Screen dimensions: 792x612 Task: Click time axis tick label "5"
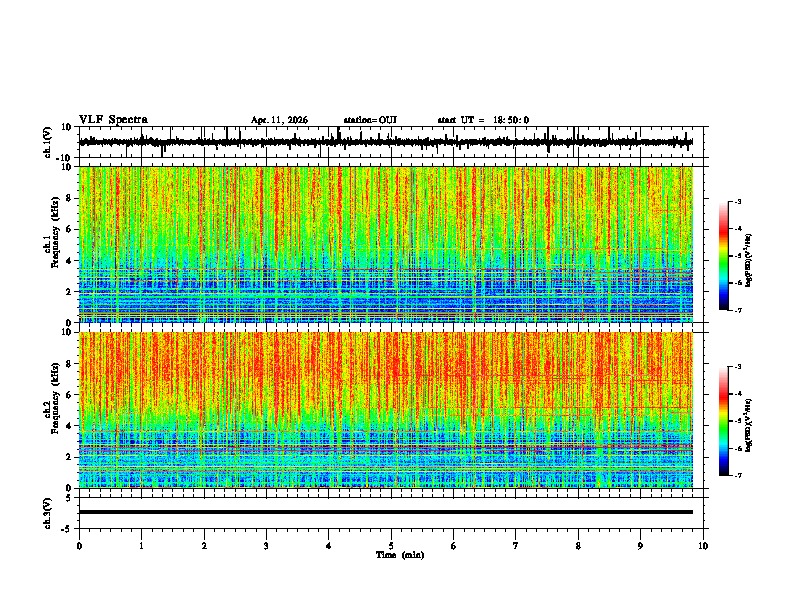391,546
